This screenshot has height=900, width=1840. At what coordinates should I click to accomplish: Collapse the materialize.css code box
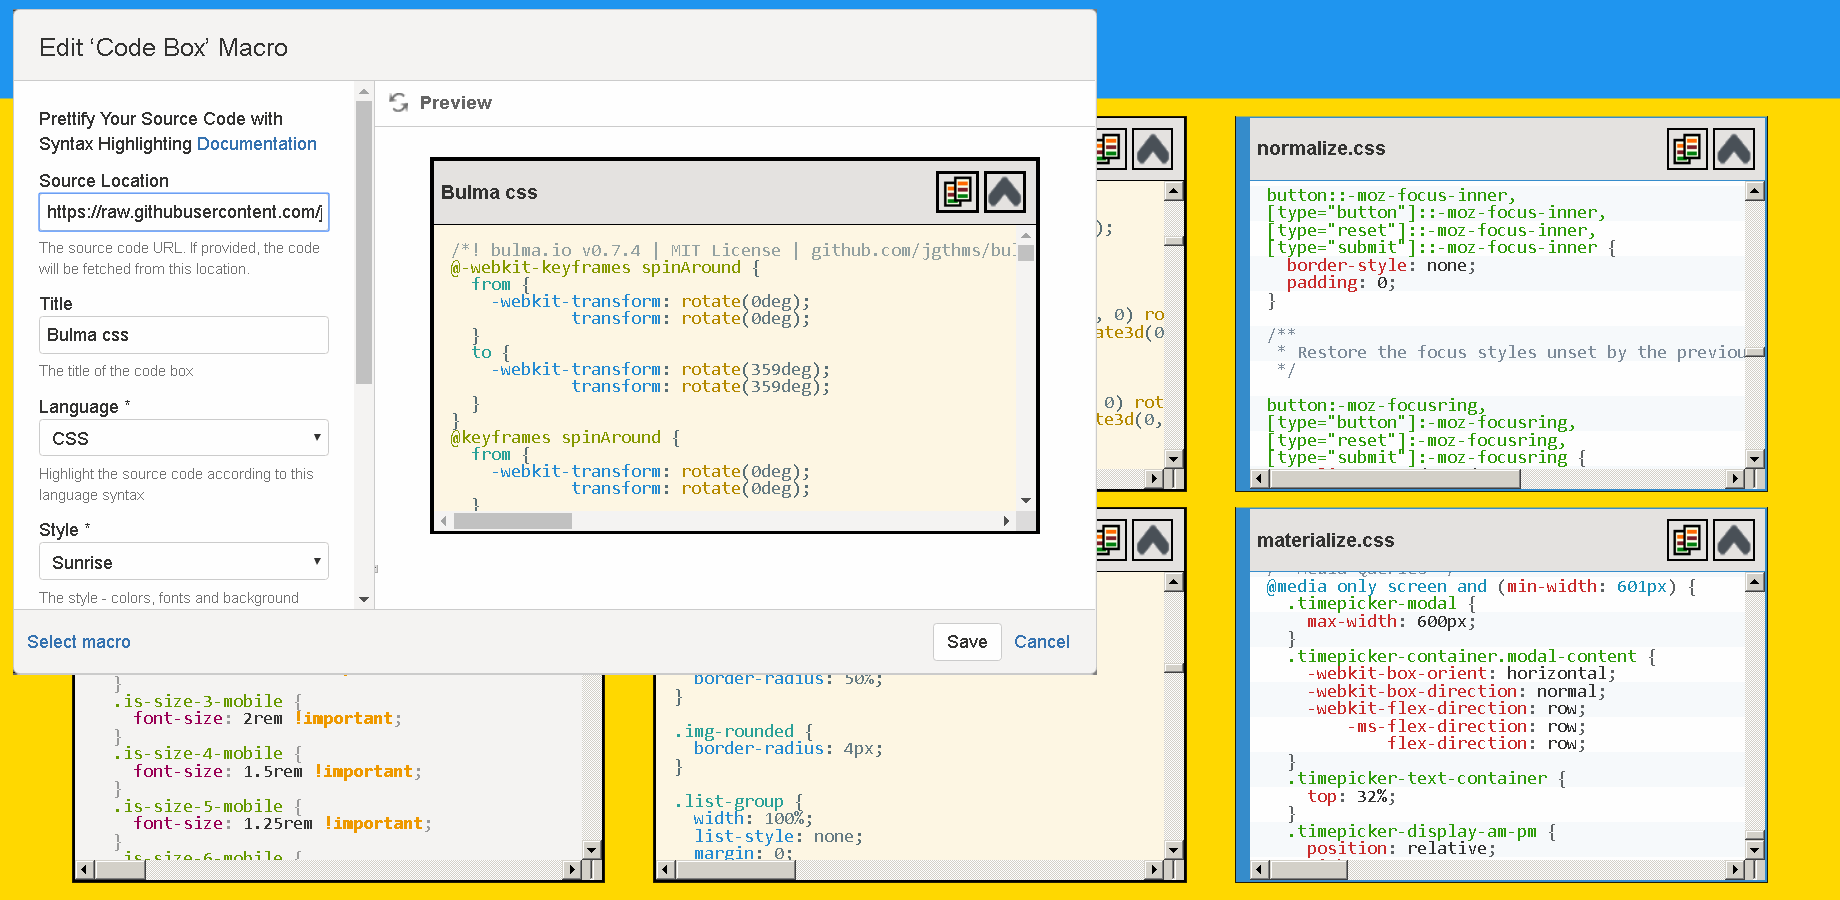coord(1734,541)
